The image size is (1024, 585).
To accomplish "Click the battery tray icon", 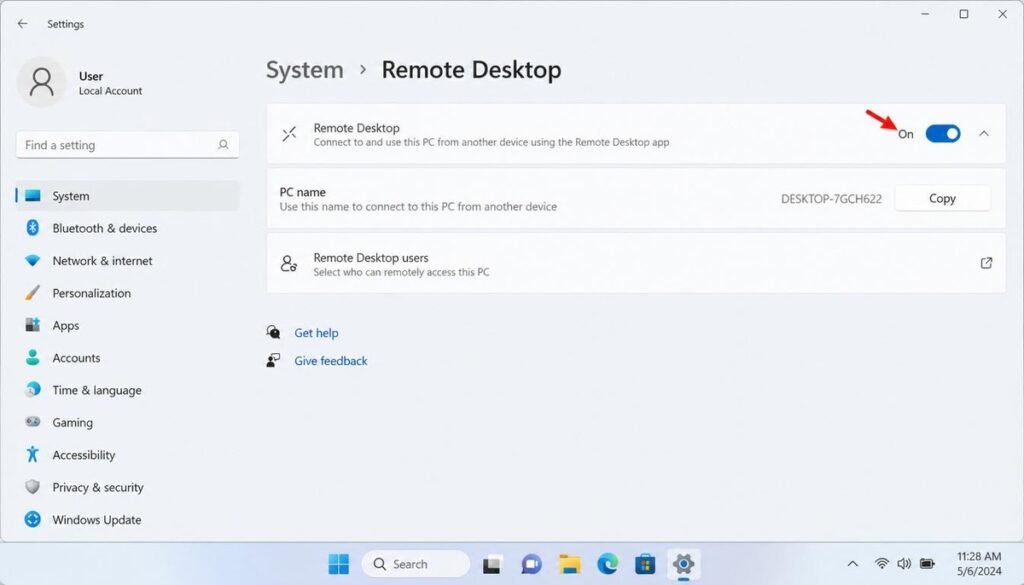I will [927, 563].
